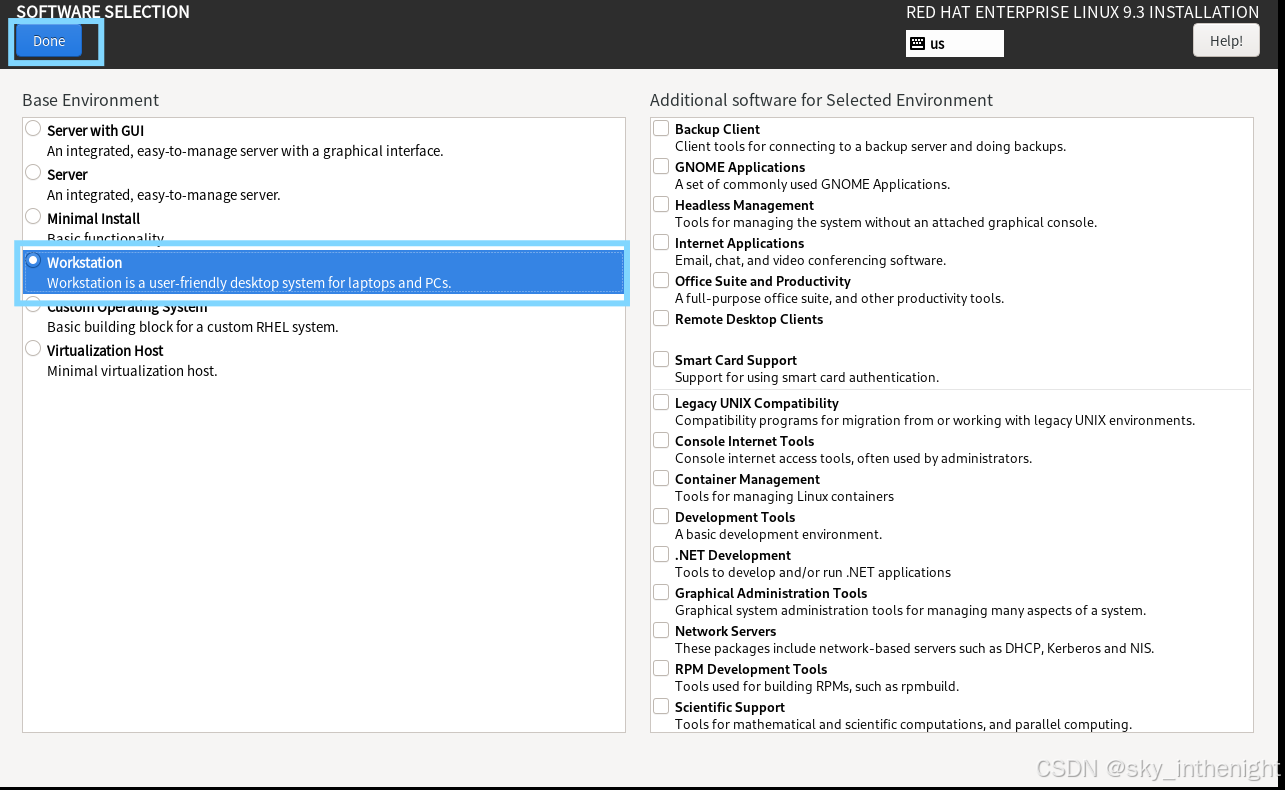
Task: Click 'Support for using smart card authentication.' text
Action: [807, 377]
